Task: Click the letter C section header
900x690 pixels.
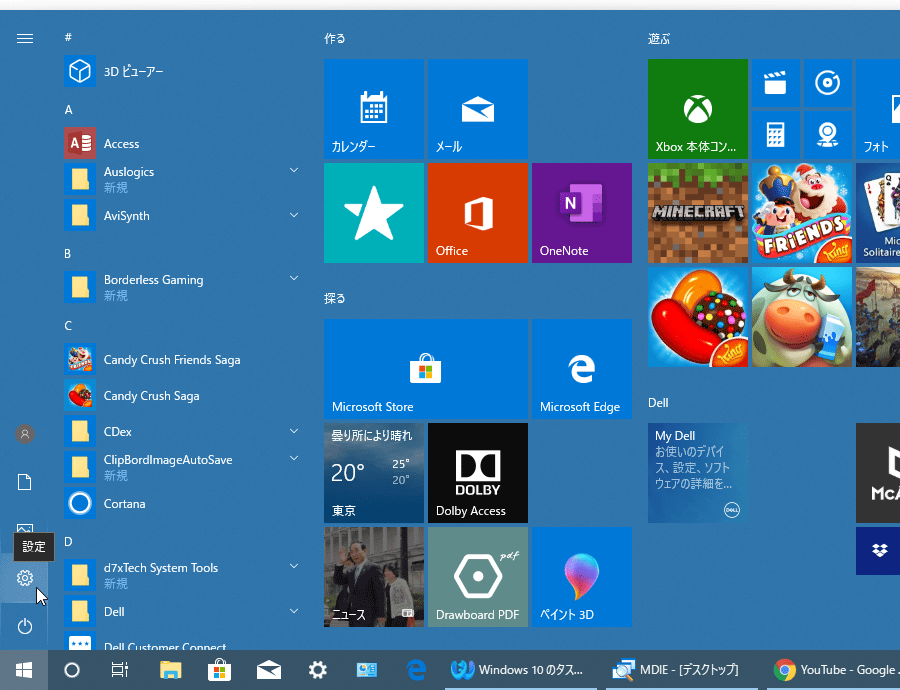Action: [68, 326]
